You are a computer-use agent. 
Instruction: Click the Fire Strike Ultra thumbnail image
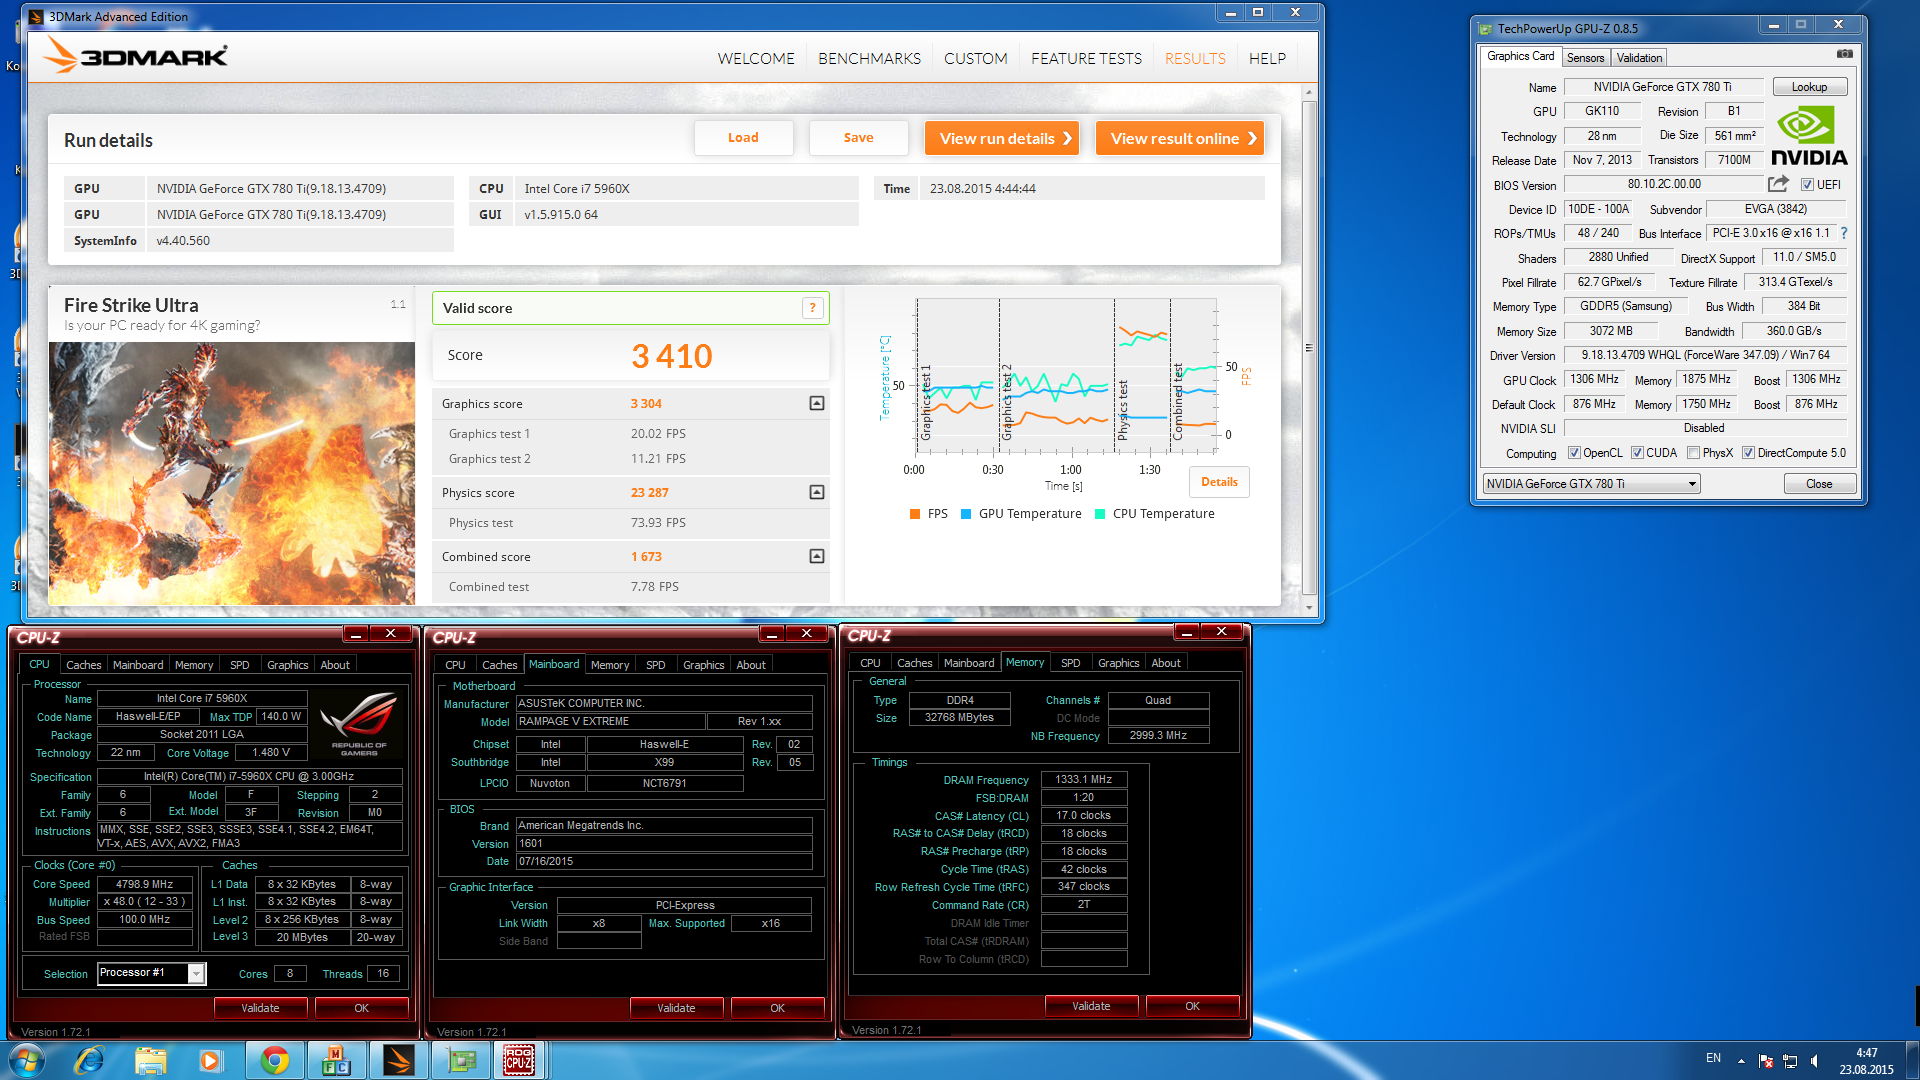pos(232,473)
